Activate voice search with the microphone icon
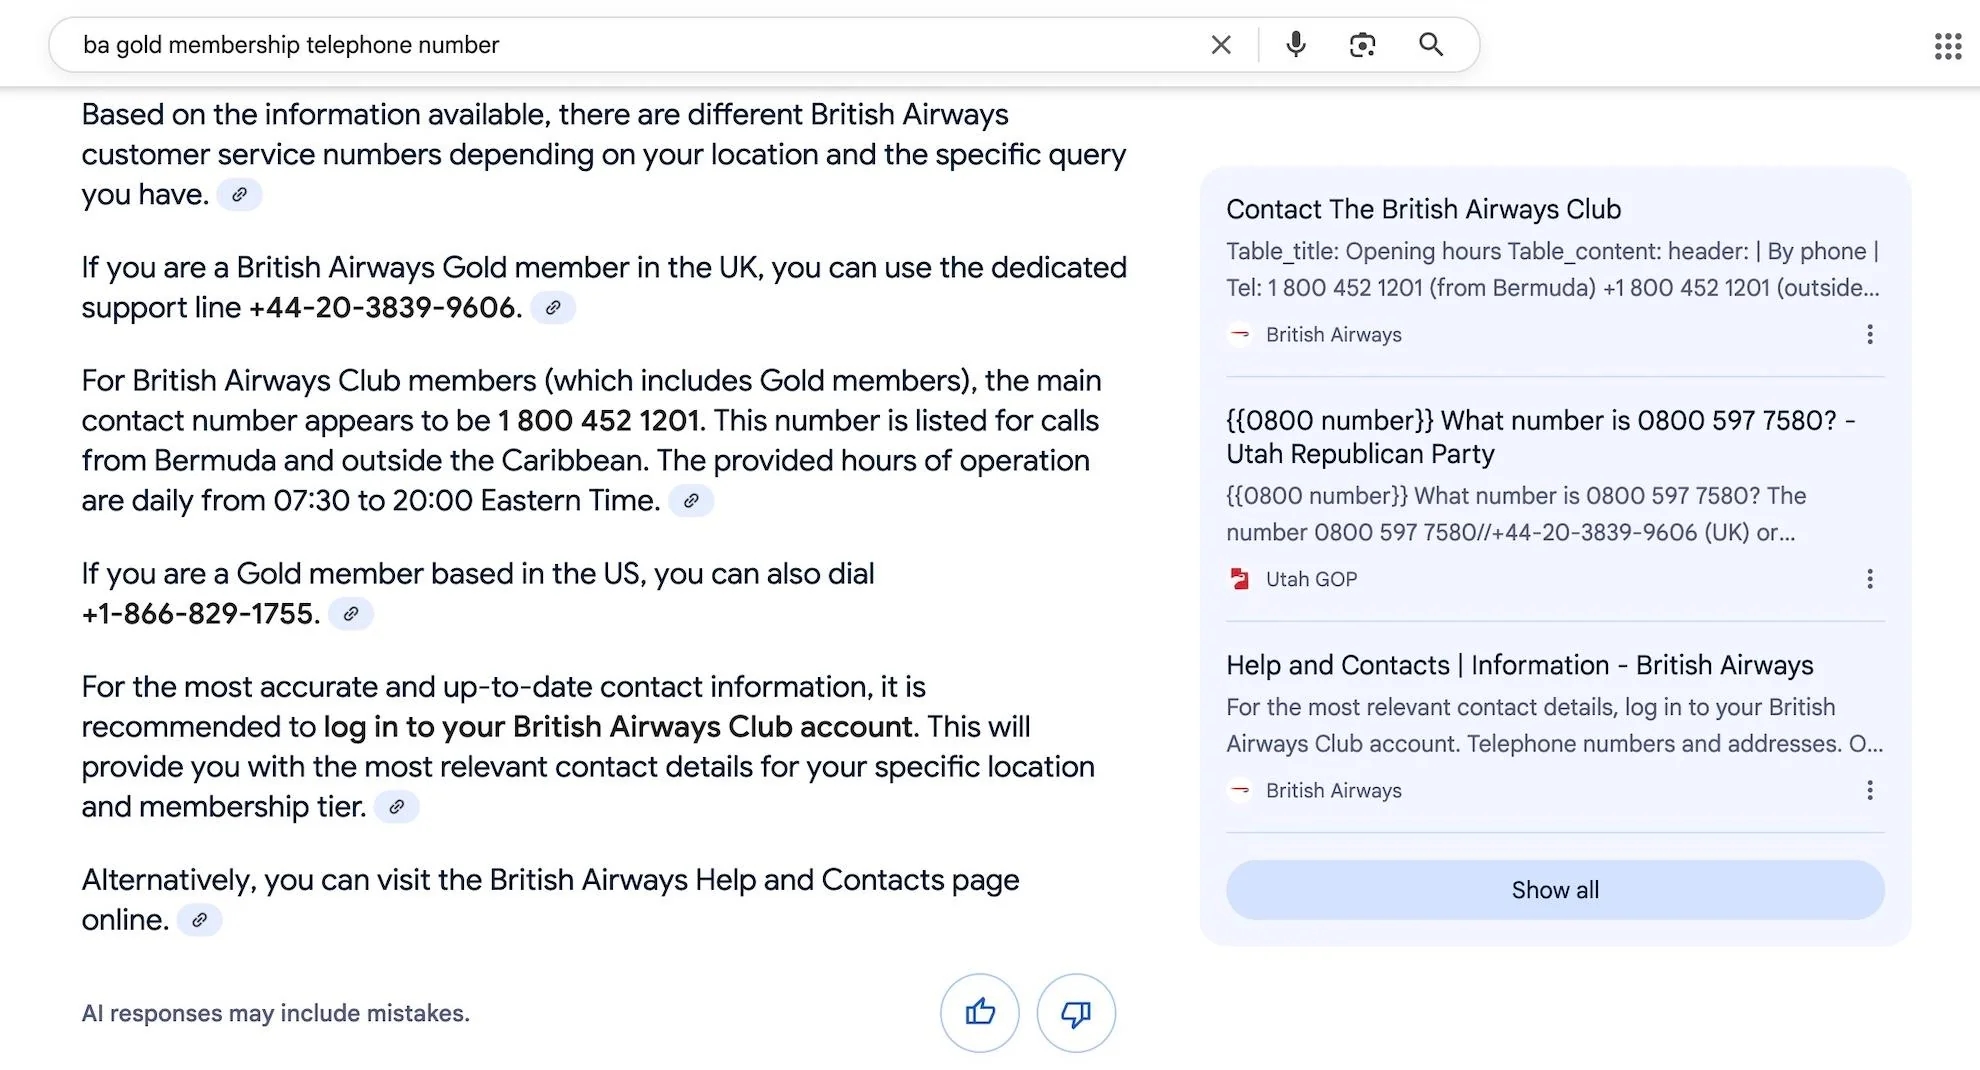1980x1070 pixels. tap(1295, 44)
